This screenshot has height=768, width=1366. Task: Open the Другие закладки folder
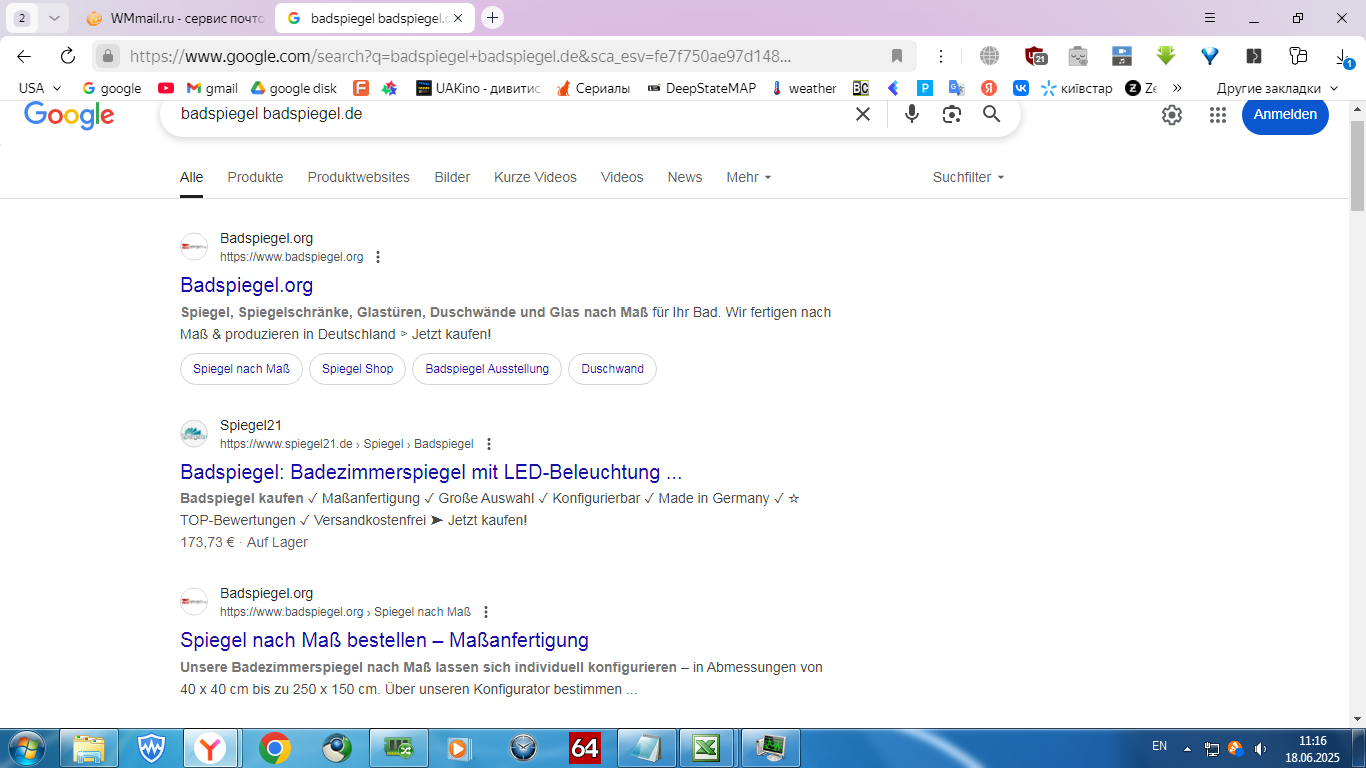(1277, 88)
